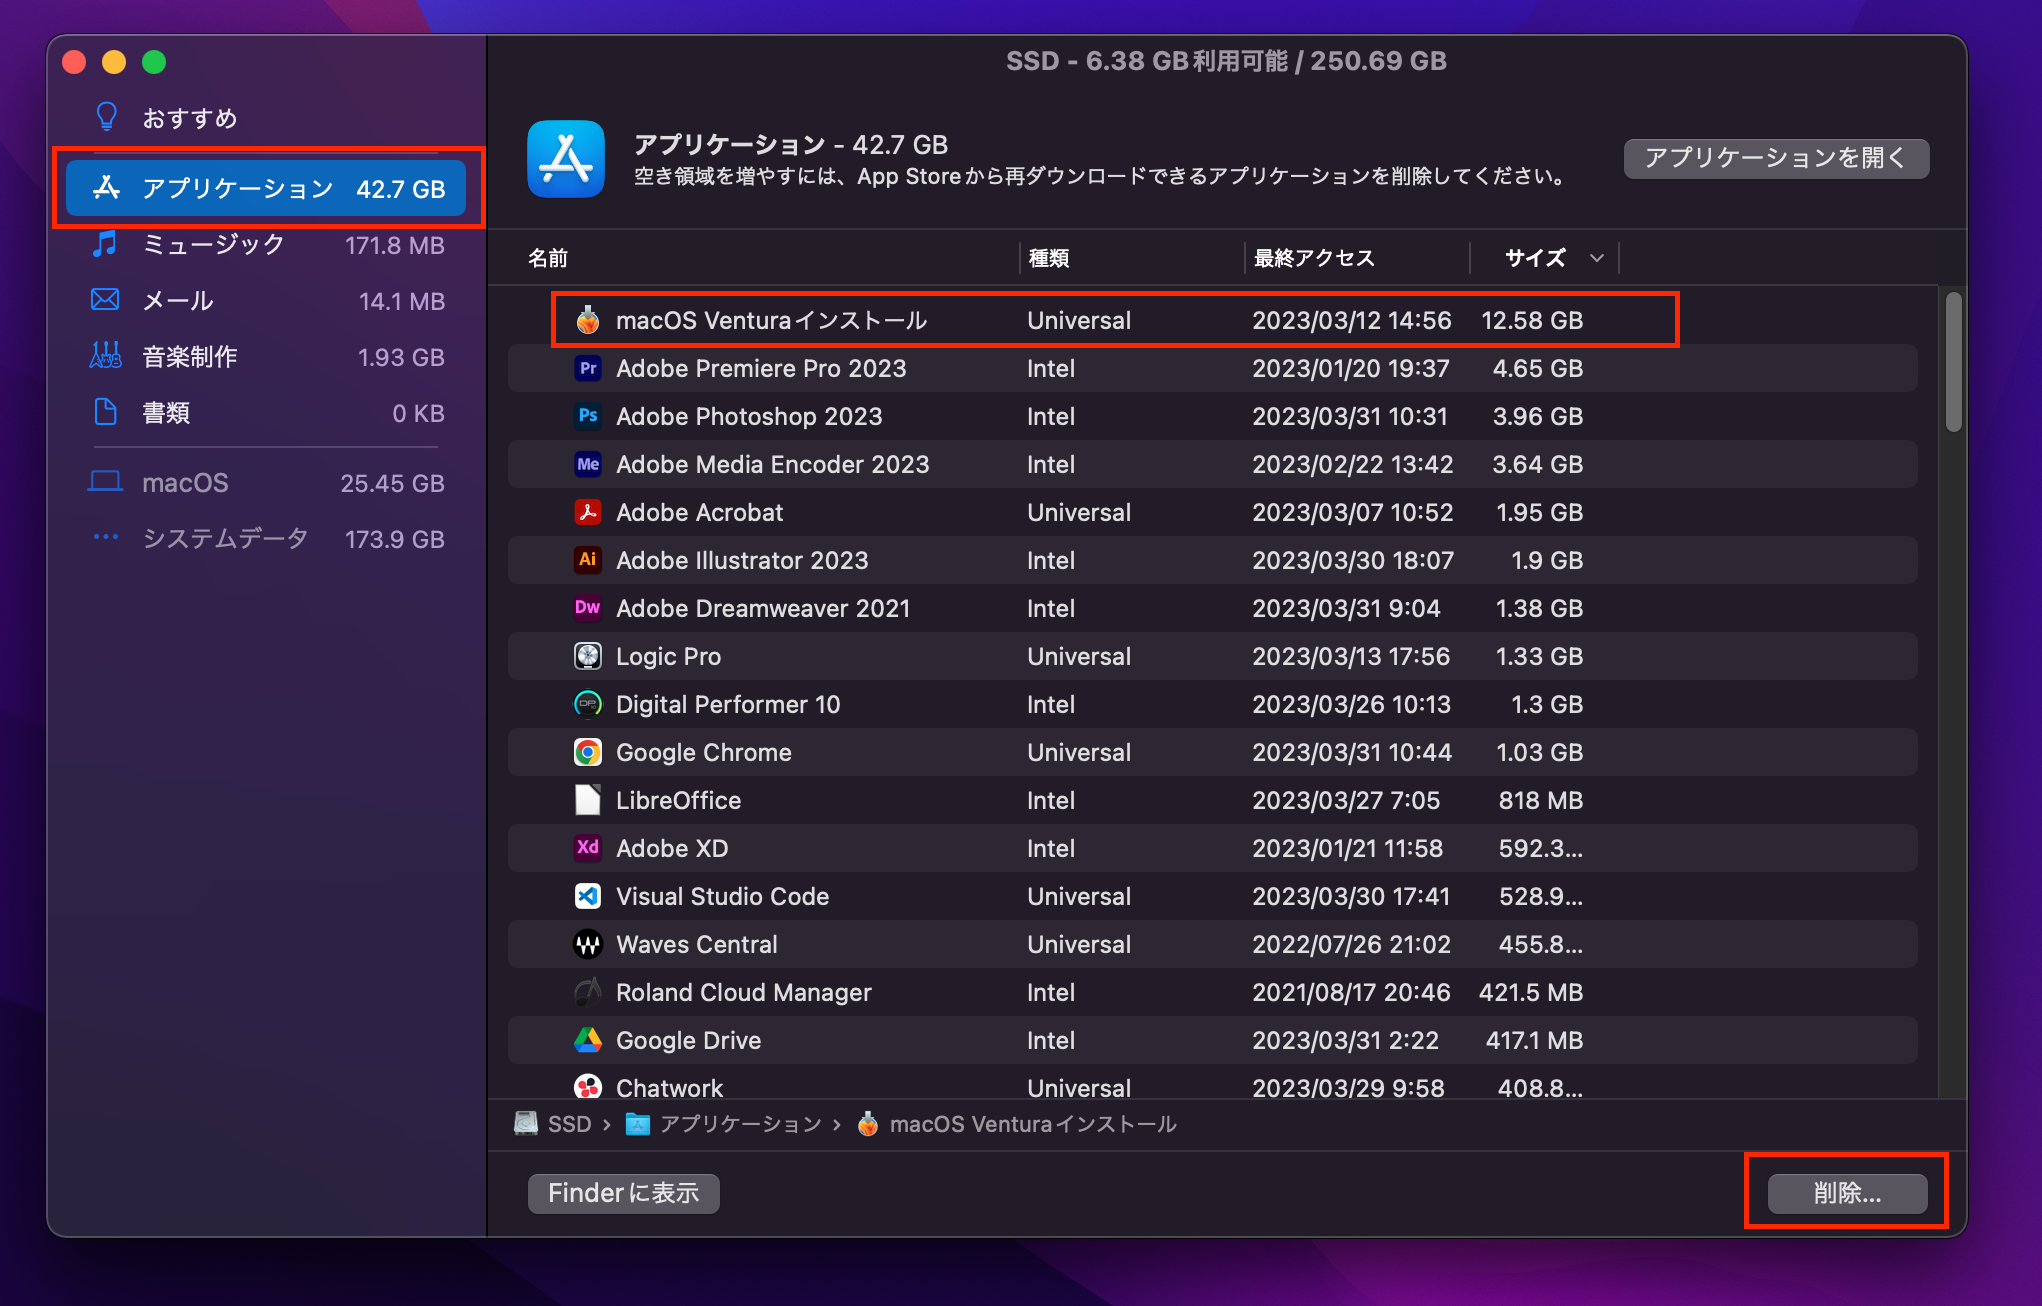Open 書類 0 KB category

click(266, 413)
